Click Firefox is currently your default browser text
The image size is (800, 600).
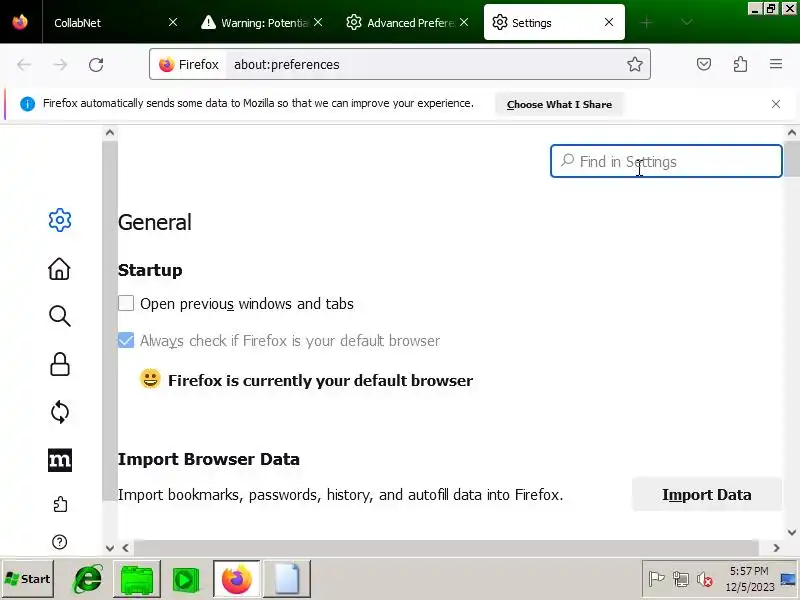[320, 380]
